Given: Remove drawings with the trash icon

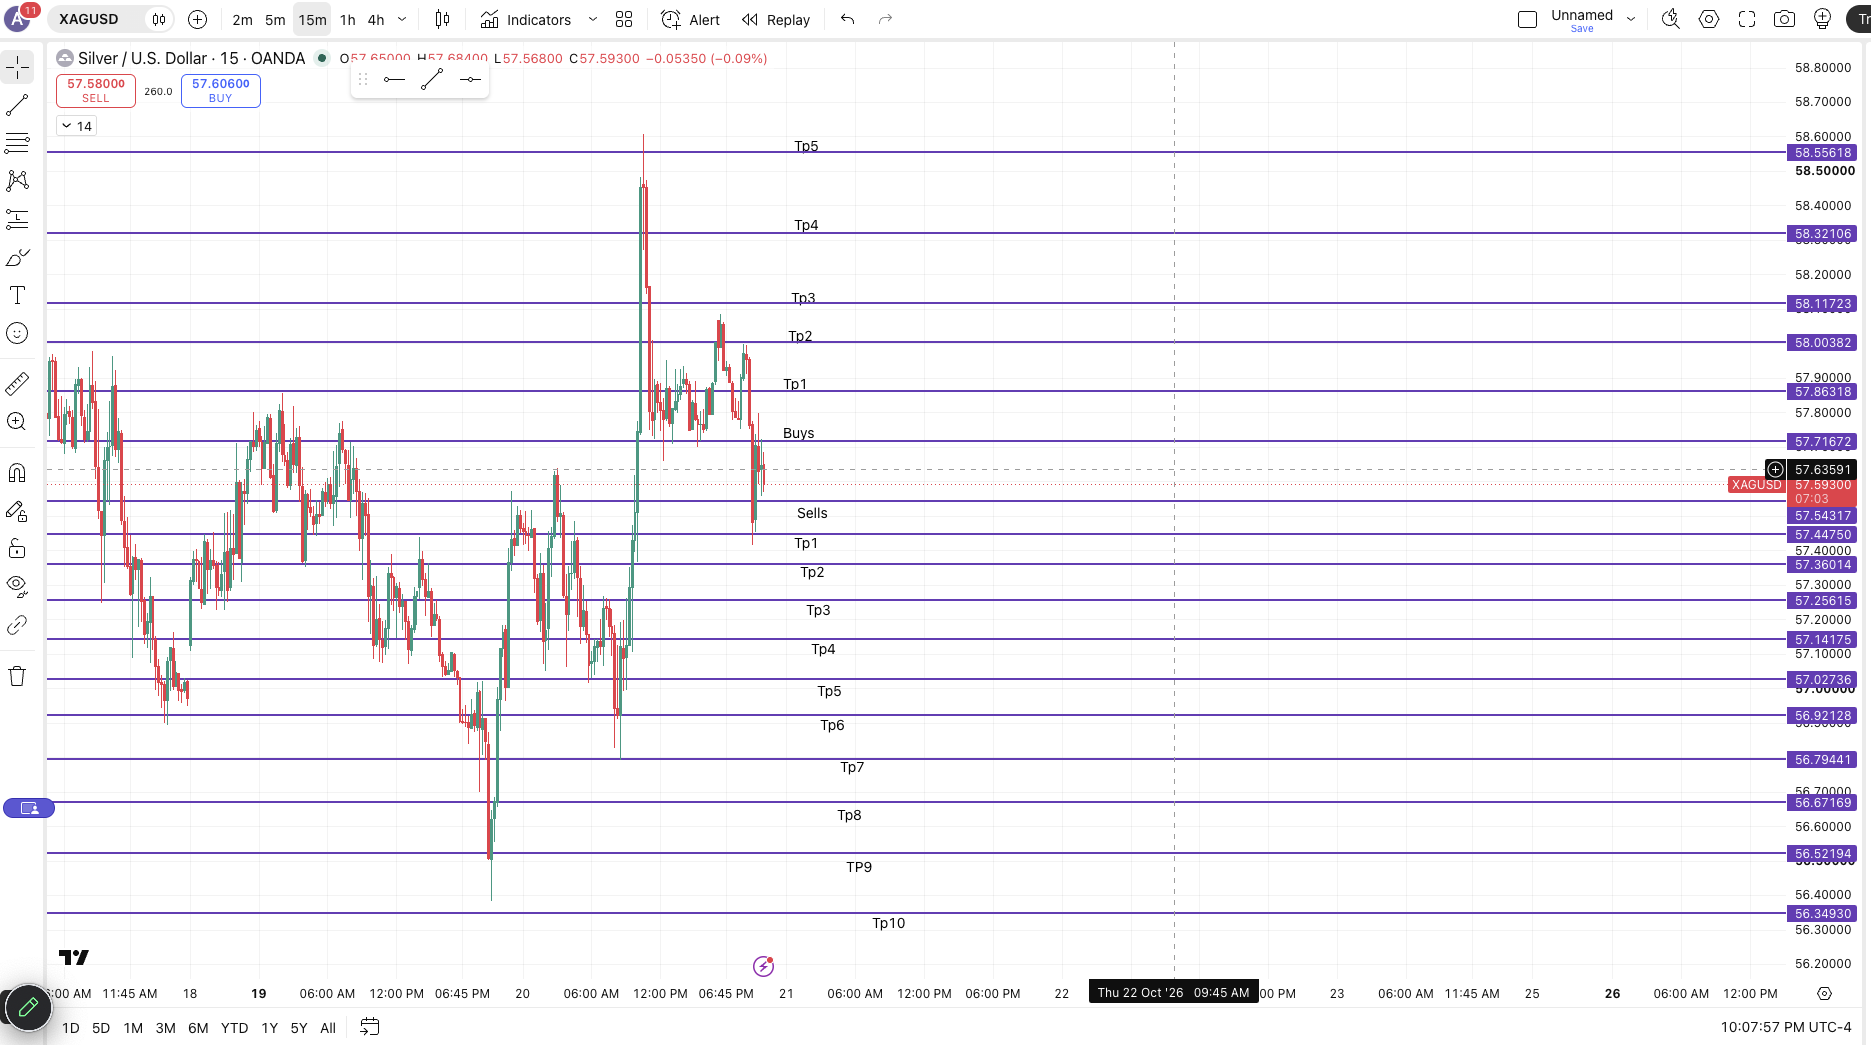Looking at the screenshot, I should (x=18, y=676).
